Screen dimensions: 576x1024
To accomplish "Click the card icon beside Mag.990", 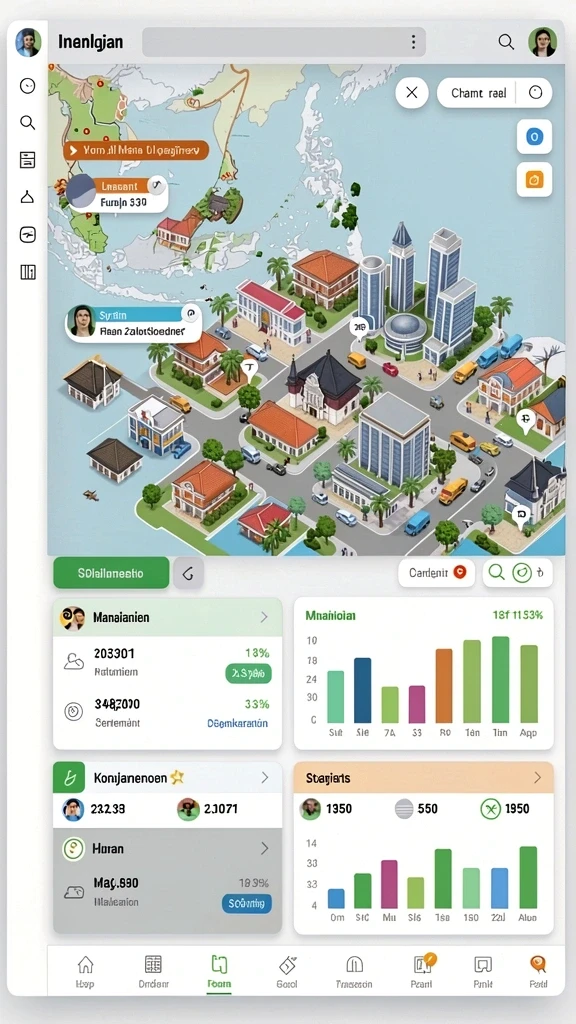I will 73,892.
